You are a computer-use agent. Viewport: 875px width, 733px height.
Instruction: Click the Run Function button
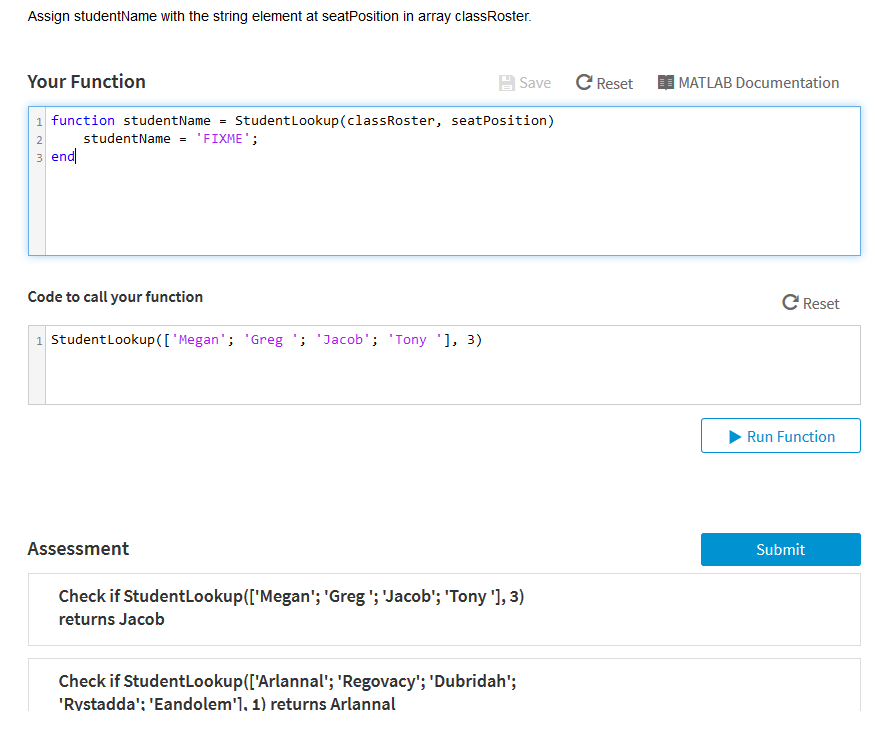pos(780,435)
